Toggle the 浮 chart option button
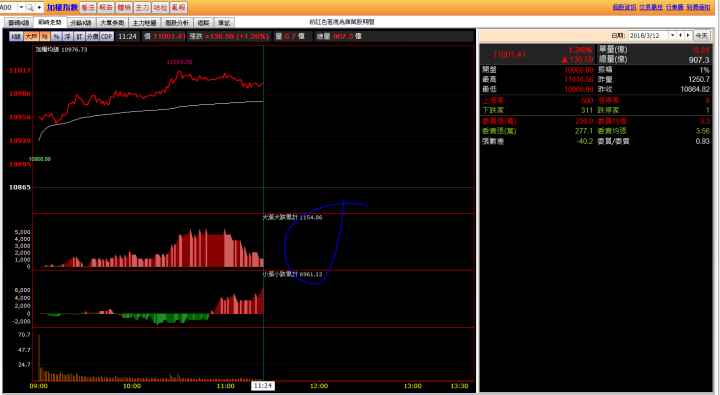Viewport: 720px width, 395px height. pyautogui.click(x=68, y=36)
